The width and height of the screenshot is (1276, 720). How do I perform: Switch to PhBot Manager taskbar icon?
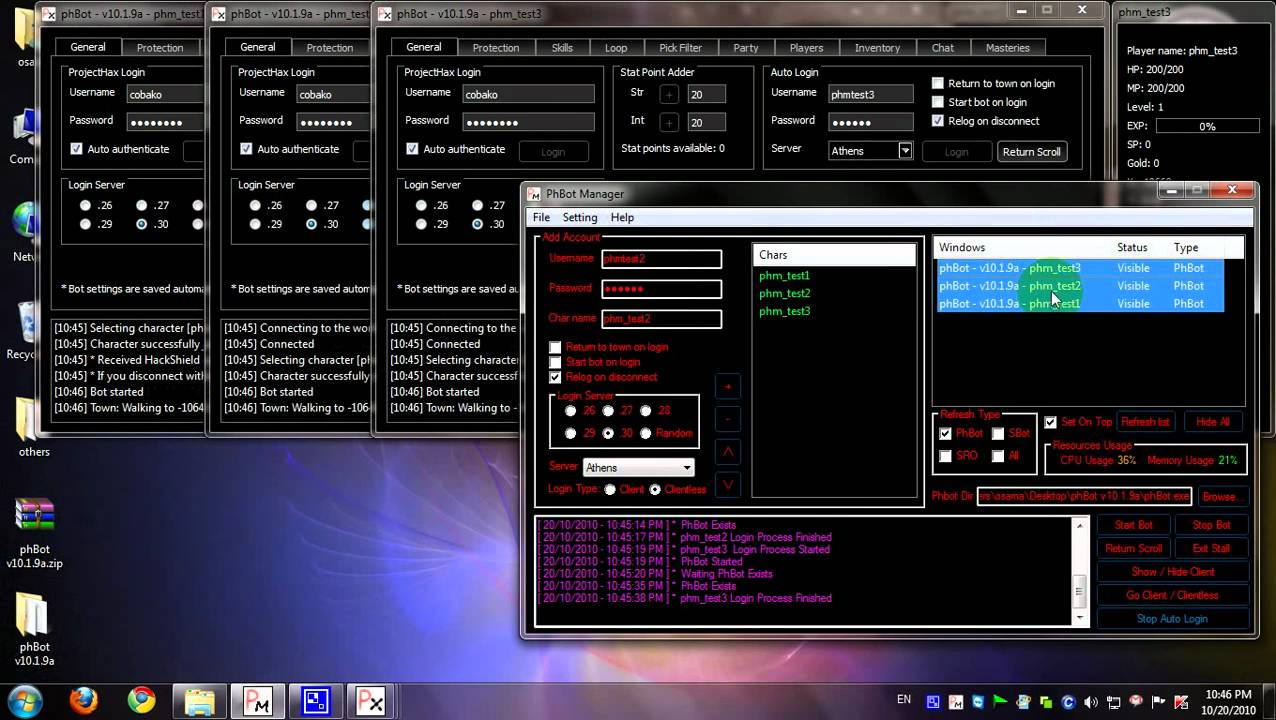coord(257,701)
